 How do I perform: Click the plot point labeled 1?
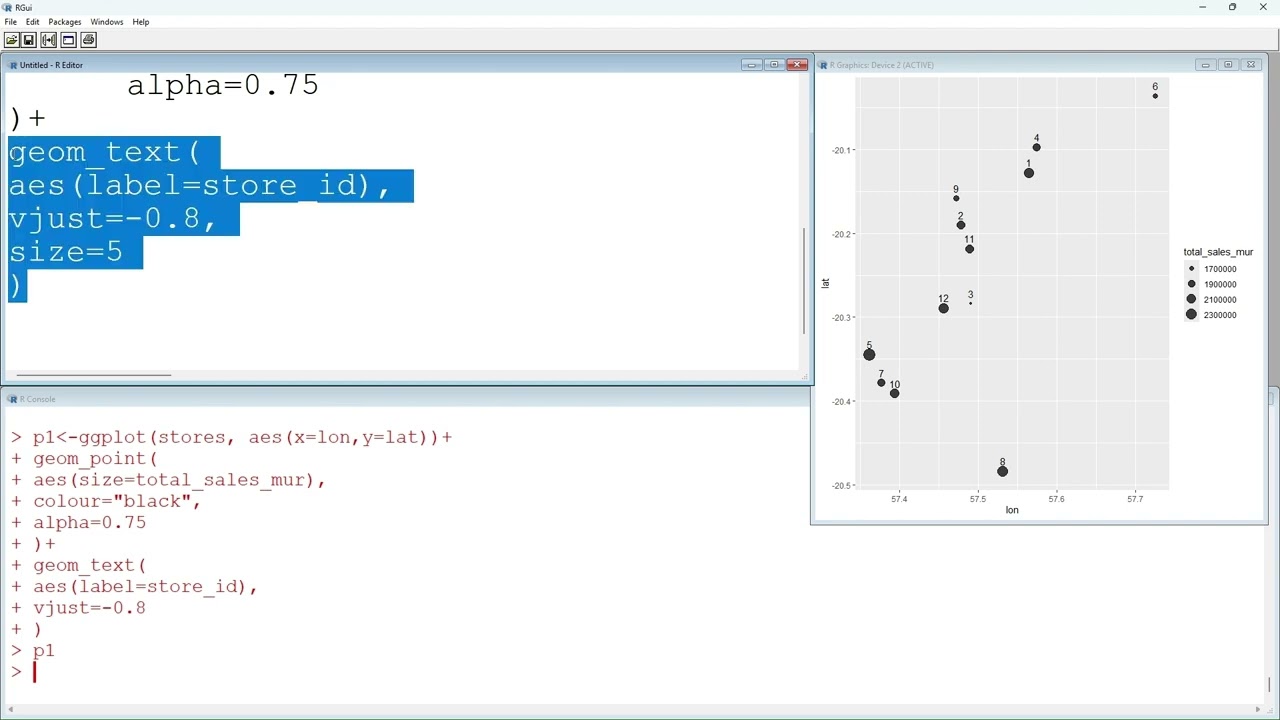tap(1029, 173)
